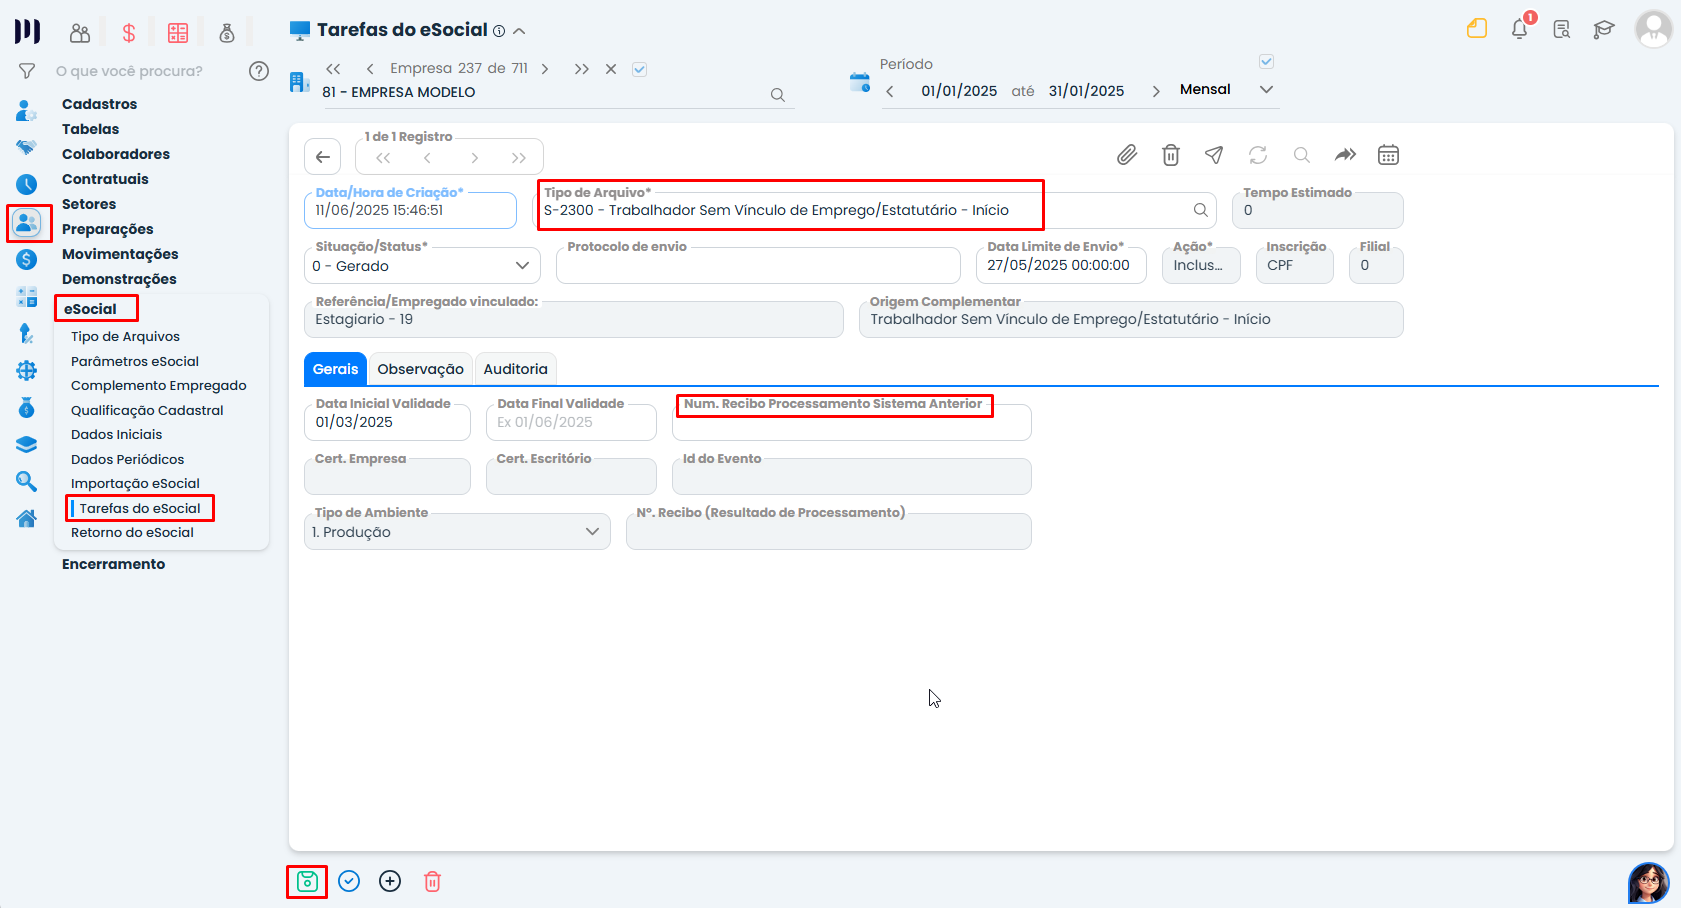Open the help question mark icon
This screenshot has height=908, width=1681.
[x=259, y=71]
